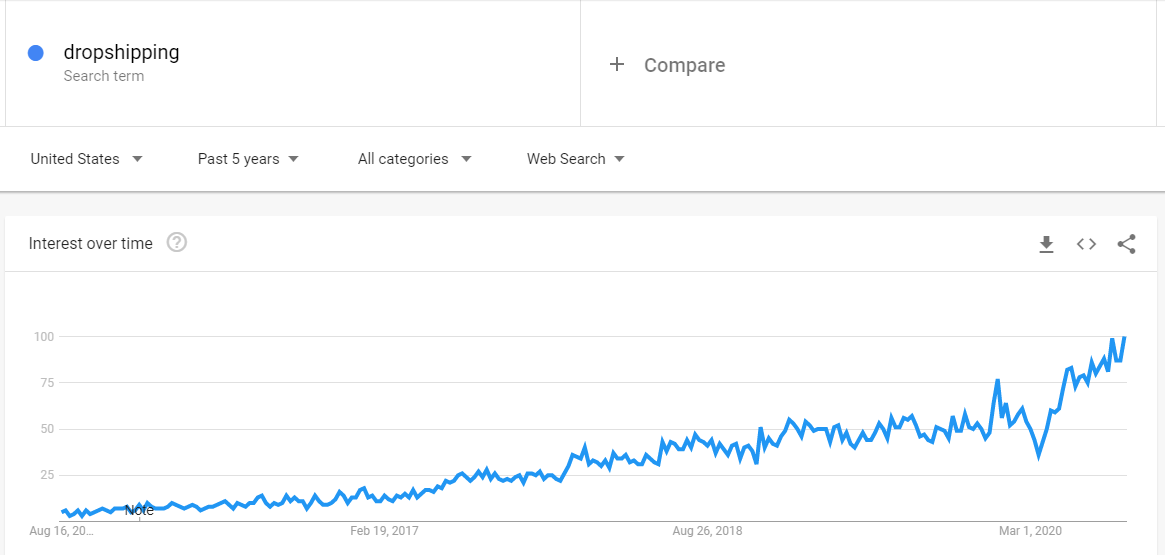Screen dimensions: 1165x555
Task: Select the Mar 1, 2020 axis label
Action: [1030, 531]
